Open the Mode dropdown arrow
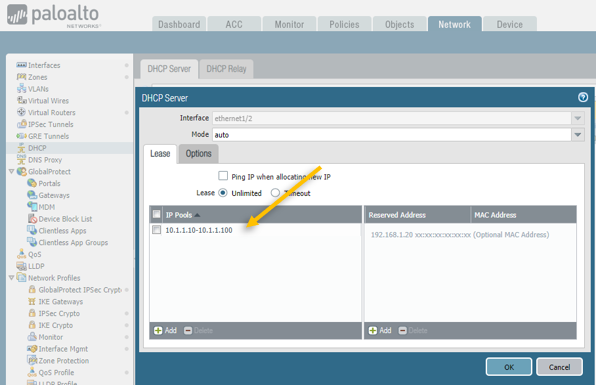The height and width of the screenshot is (385, 596). point(578,135)
